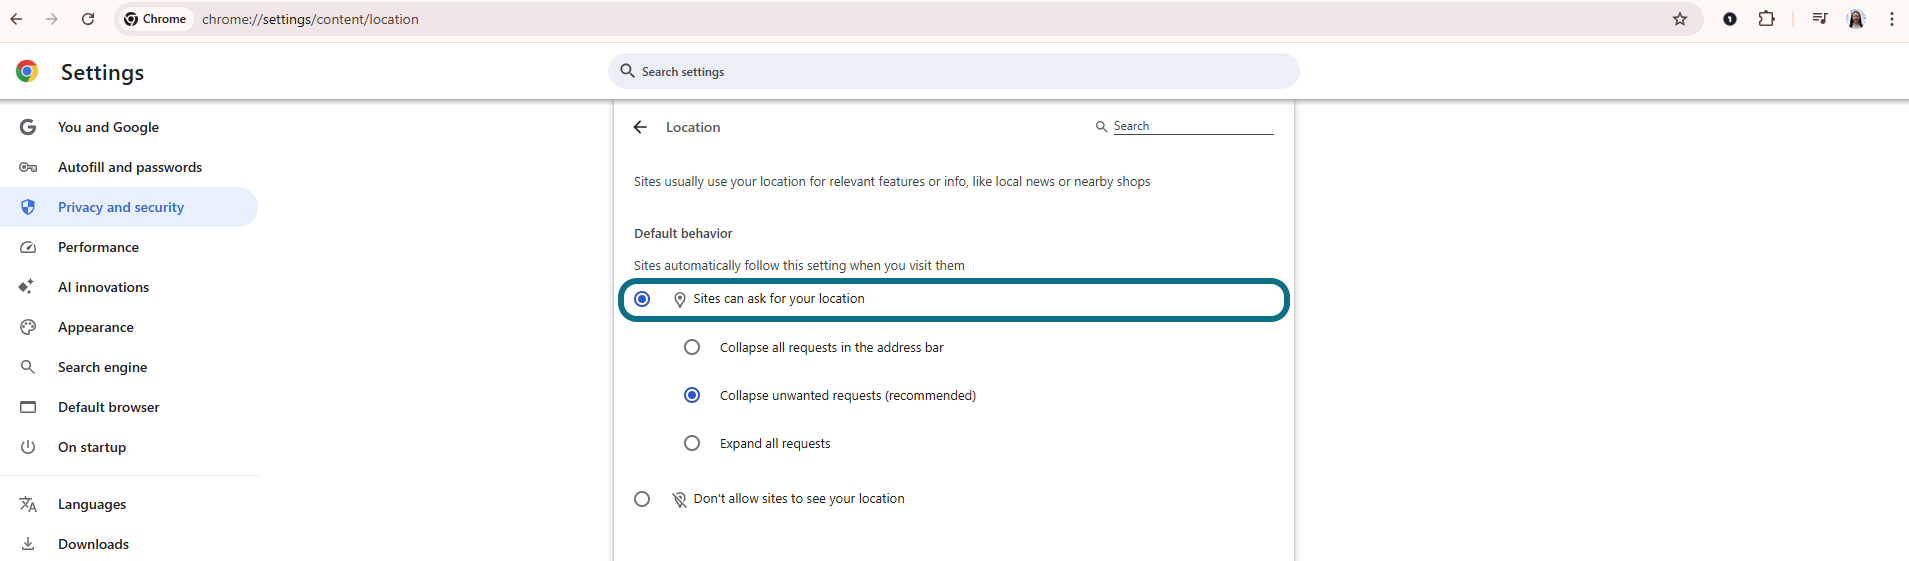This screenshot has height=561, width=1909.
Task: Click the shield icon for Privacy
Action: [x=28, y=207]
